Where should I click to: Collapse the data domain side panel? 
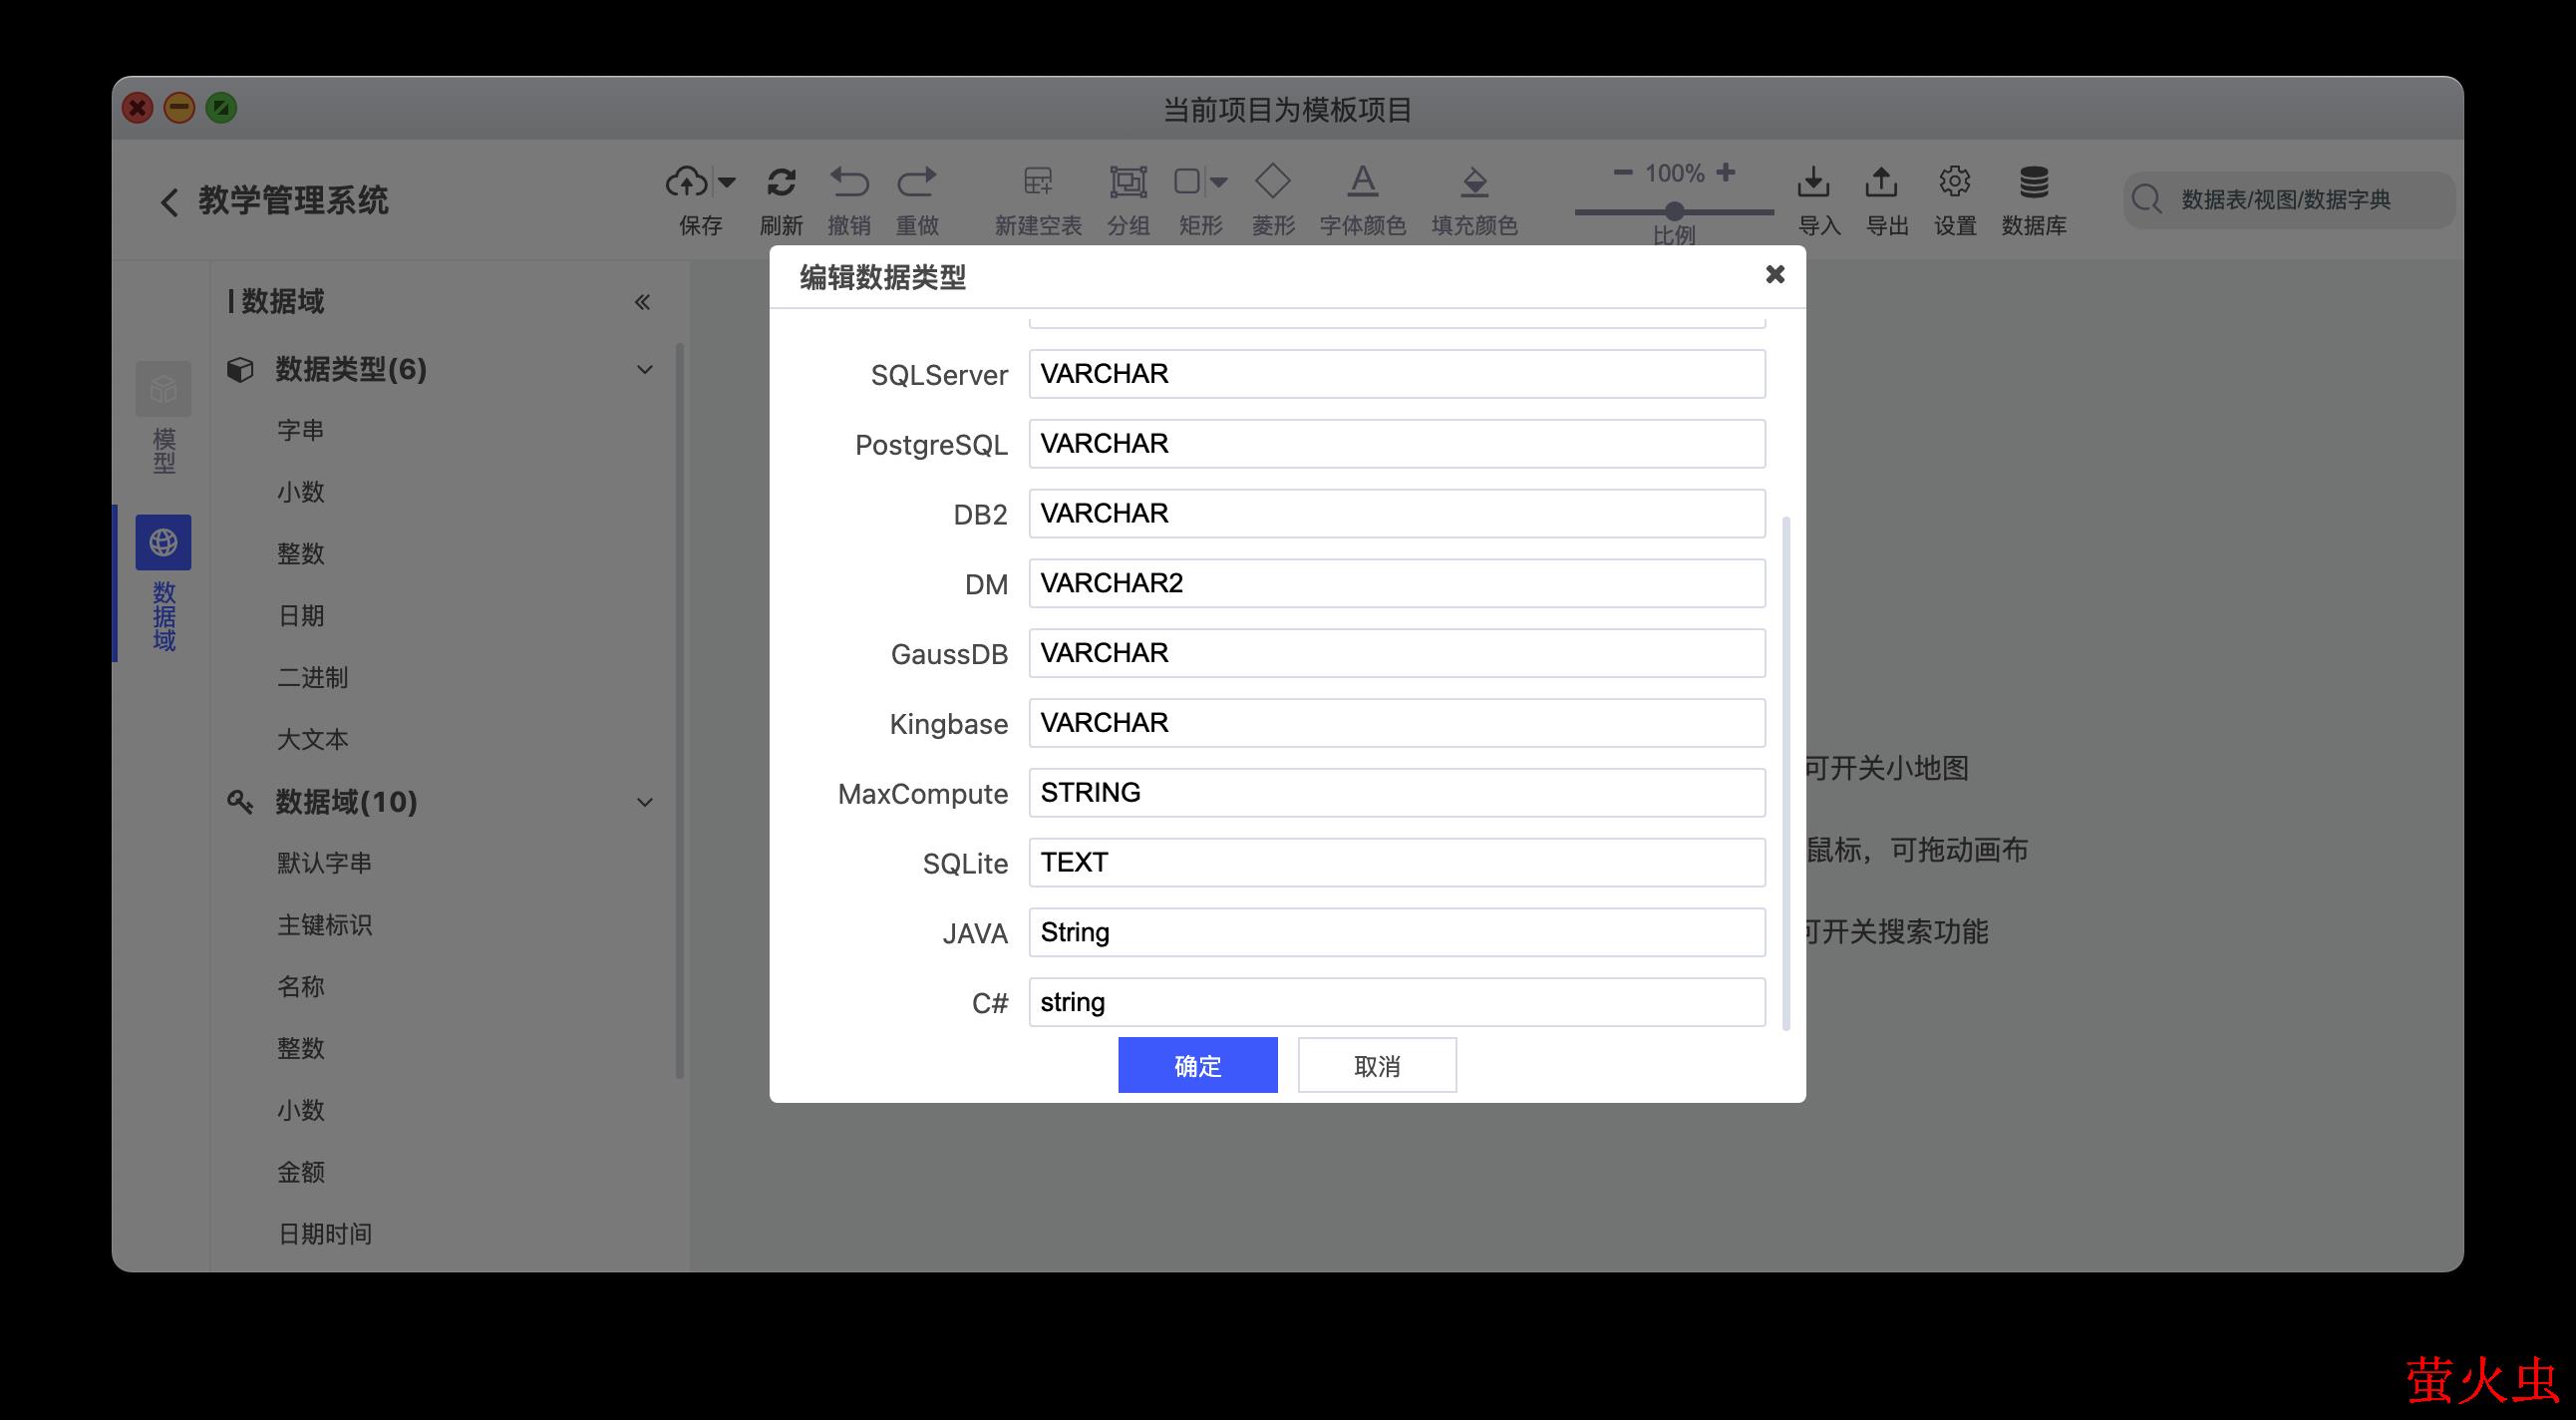point(642,302)
